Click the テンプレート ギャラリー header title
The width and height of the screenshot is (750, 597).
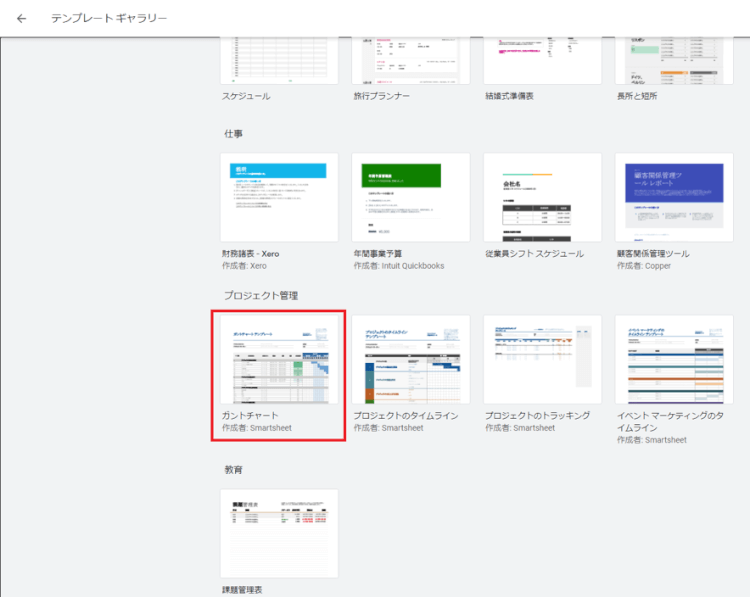[110, 19]
